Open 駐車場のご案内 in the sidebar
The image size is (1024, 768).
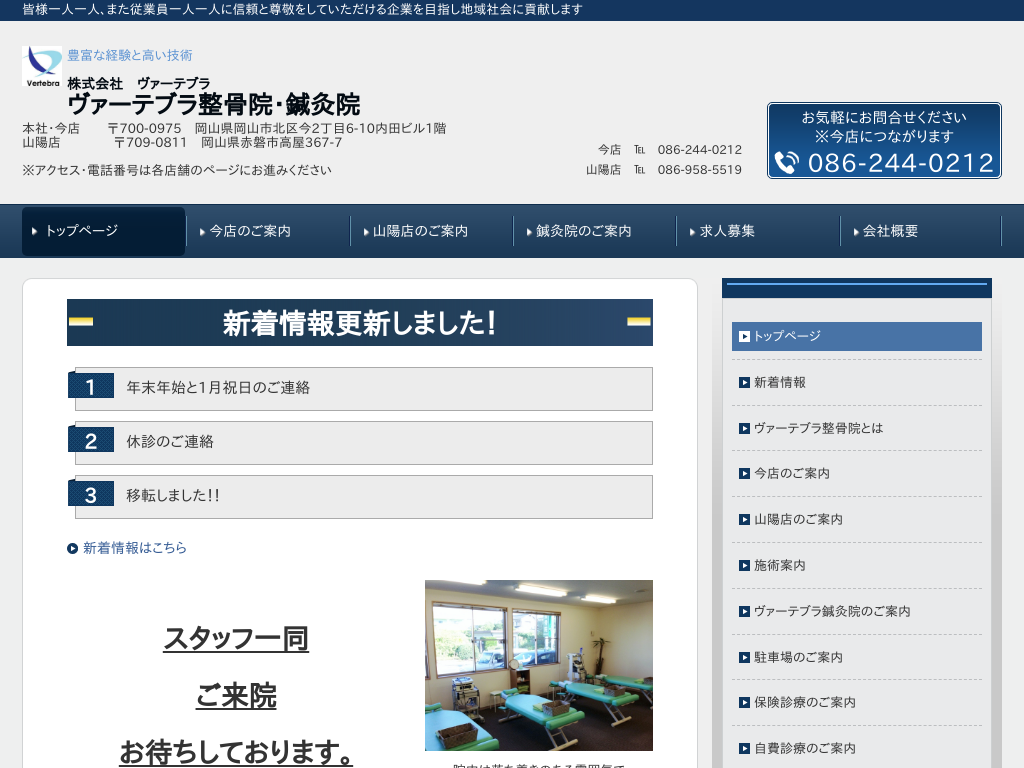click(x=797, y=657)
